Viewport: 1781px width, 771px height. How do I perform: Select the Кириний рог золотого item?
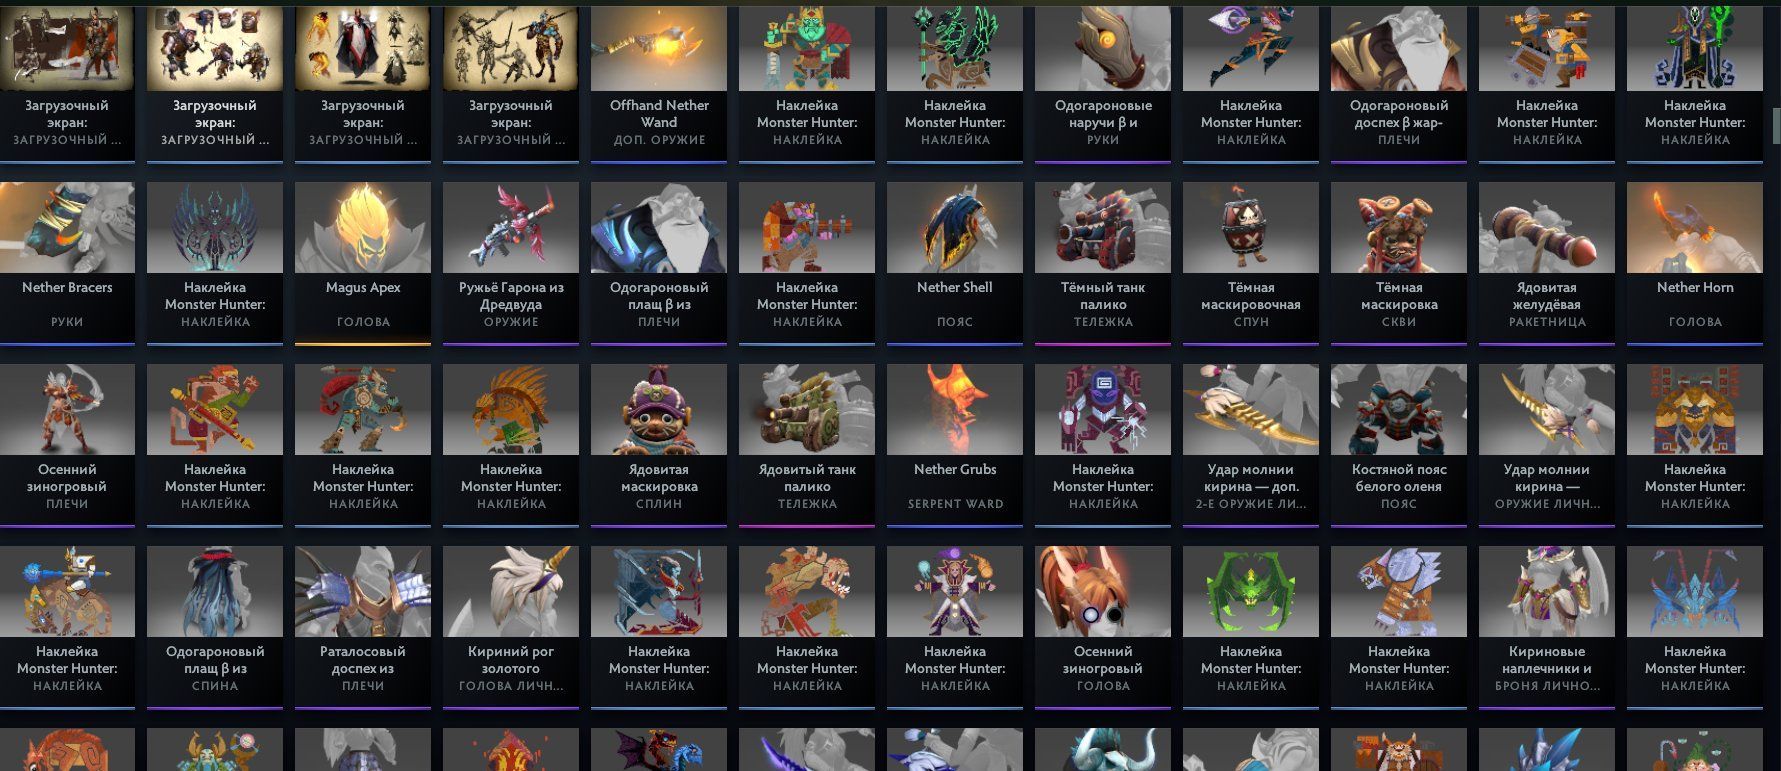click(x=511, y=627)
